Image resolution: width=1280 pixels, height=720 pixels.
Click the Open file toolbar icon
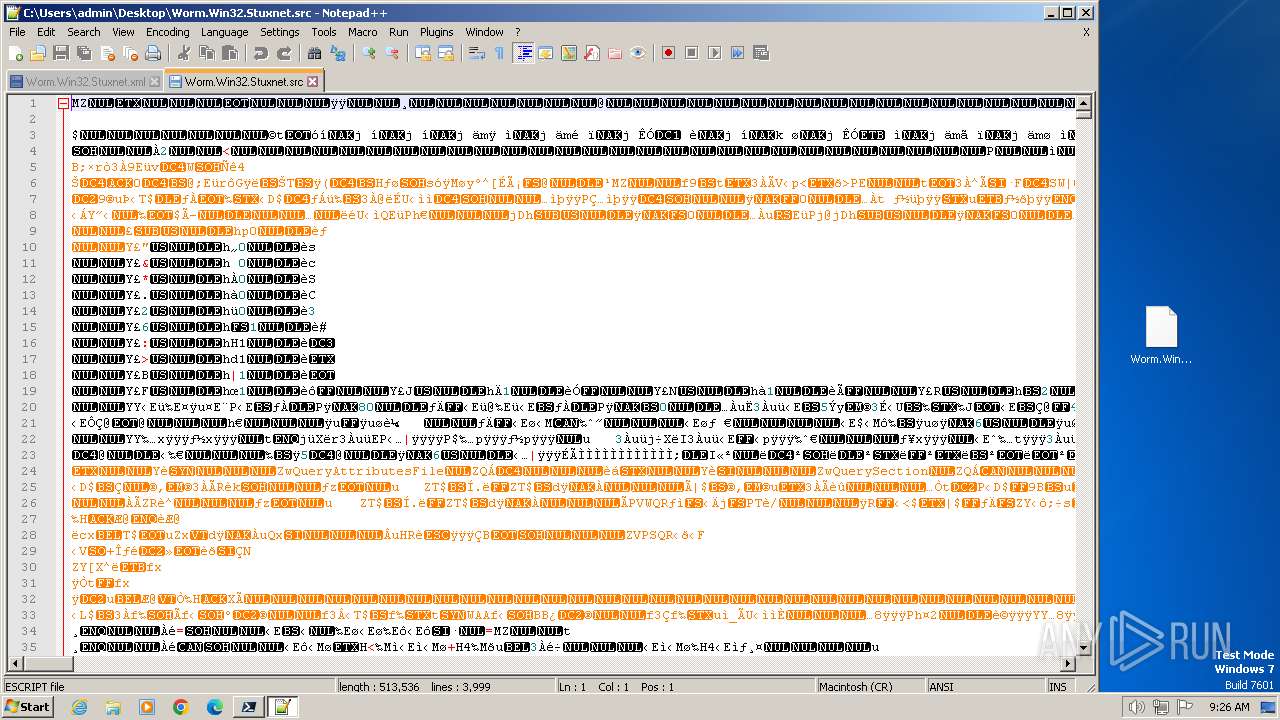(38, 53)
